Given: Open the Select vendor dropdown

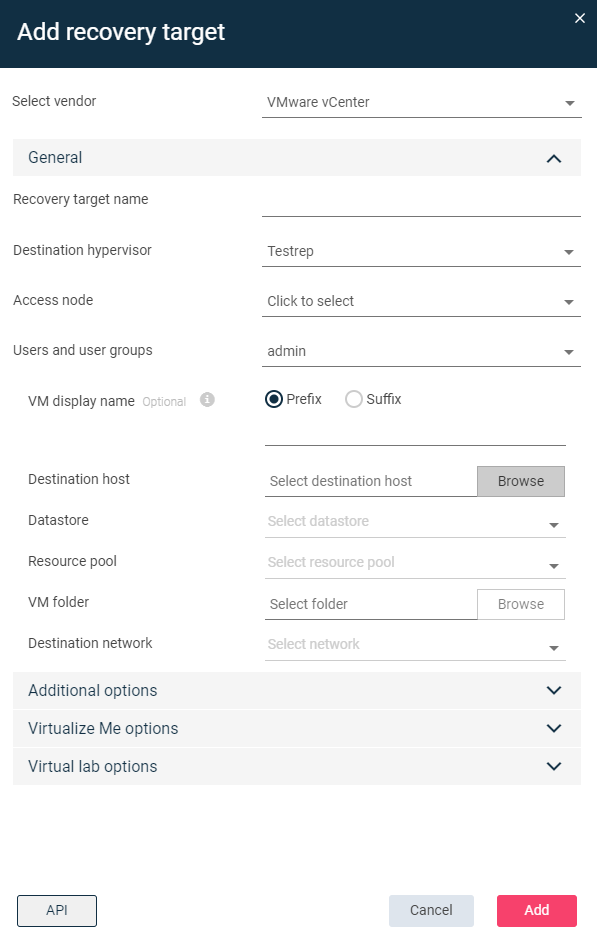Looking at the screenshot, I should [x=421, y=102].
